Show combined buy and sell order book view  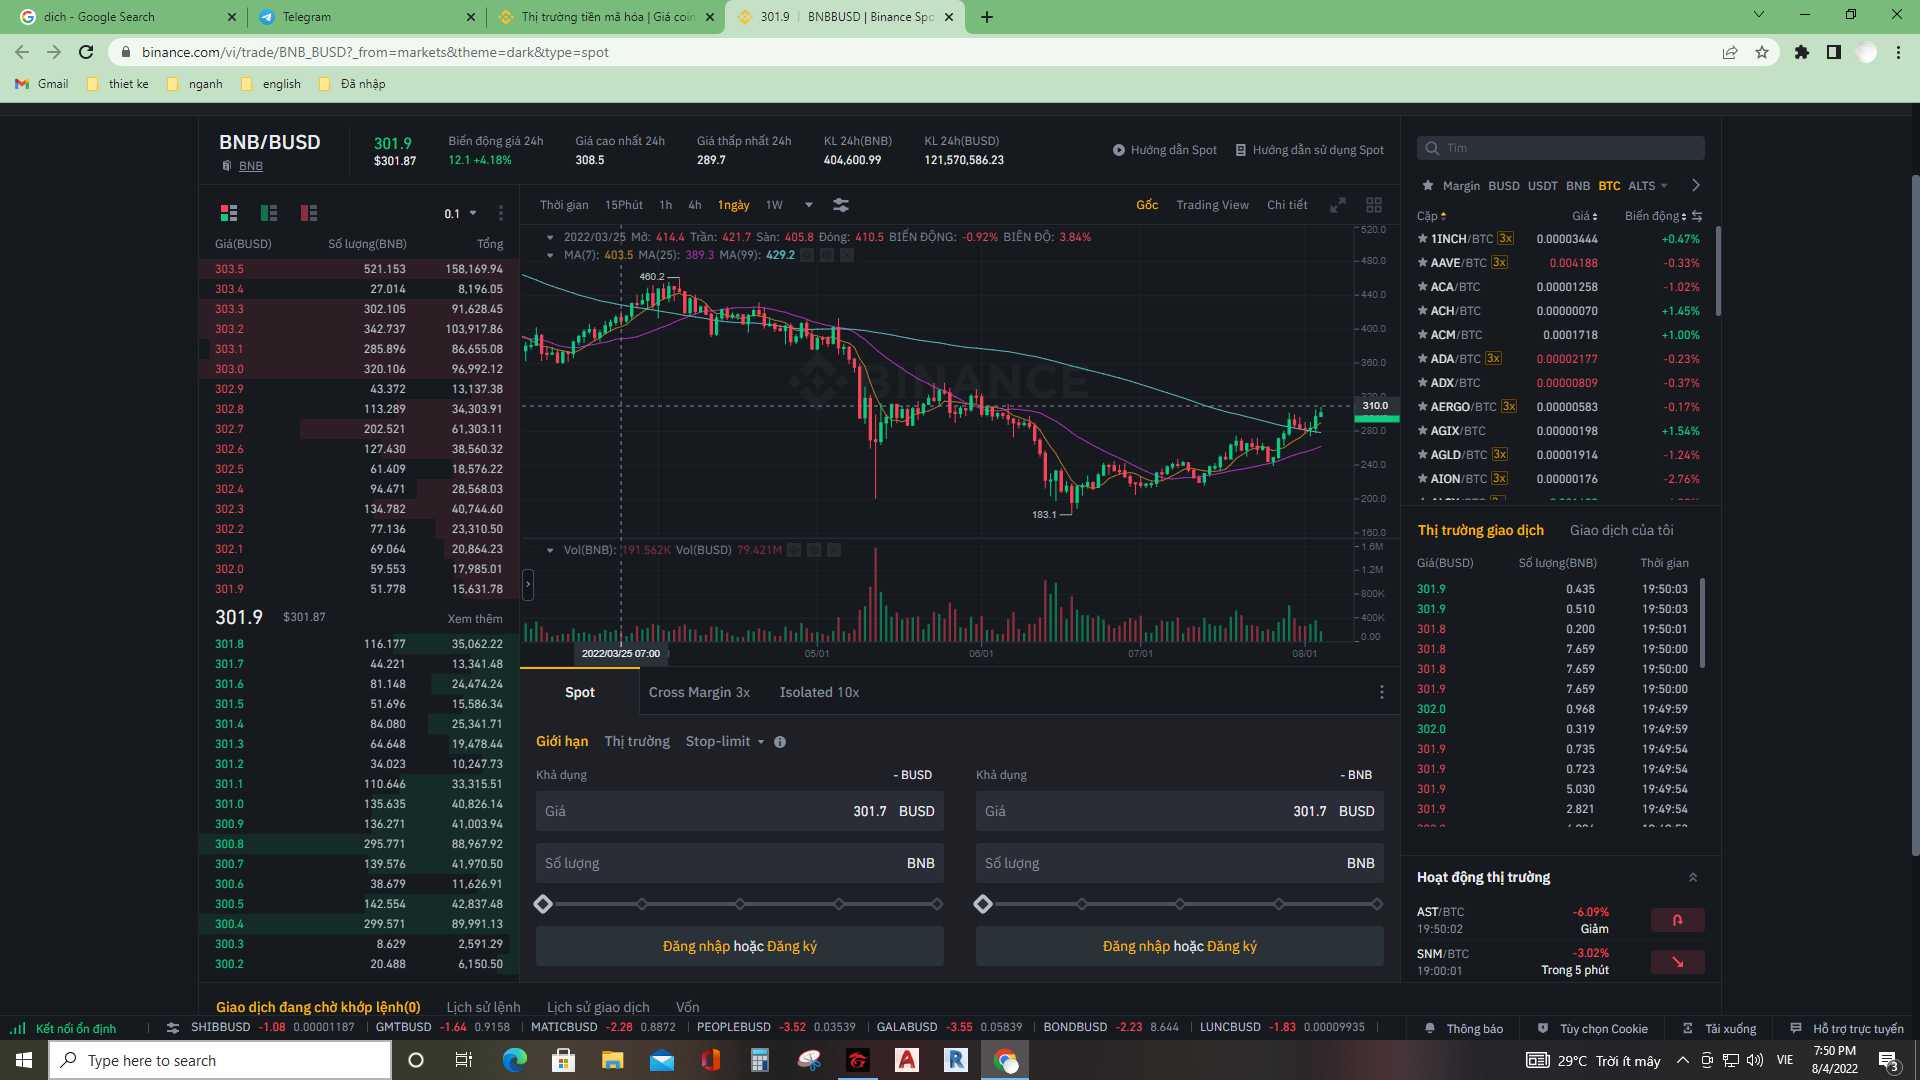[229, 213]
